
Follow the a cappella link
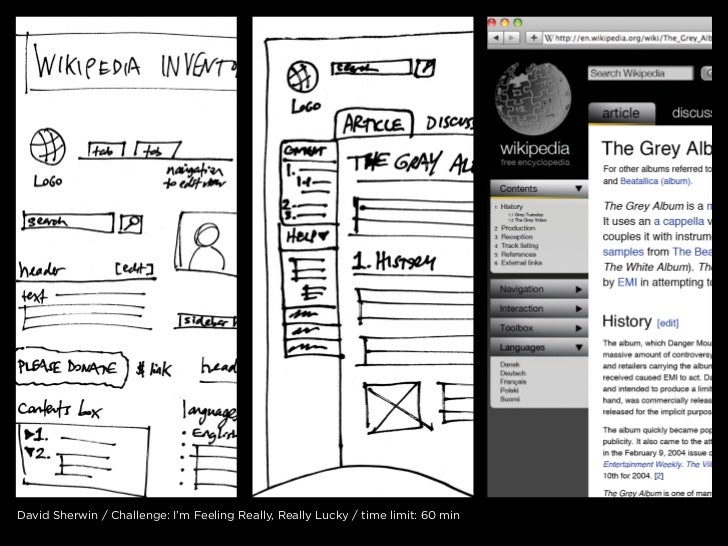pyautogui.click(x=679, y=221)
